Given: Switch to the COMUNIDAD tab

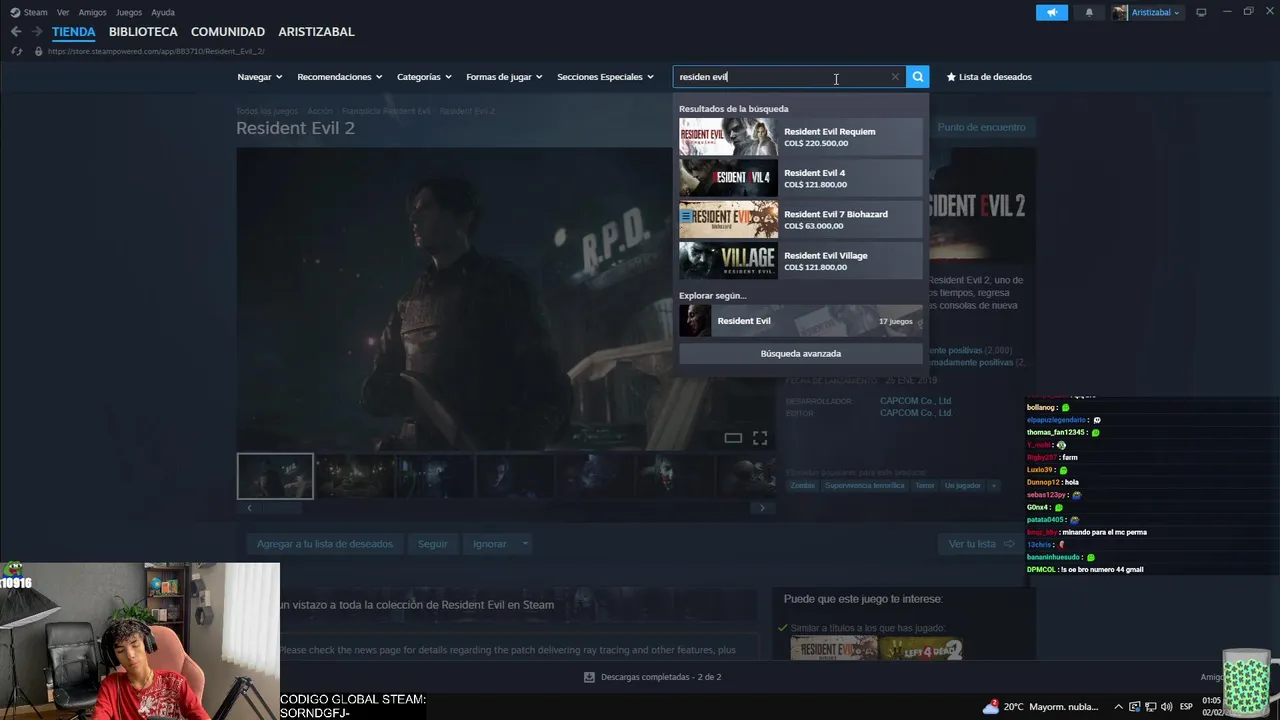Looking at the screenshot, I should (x=228, y=32).
